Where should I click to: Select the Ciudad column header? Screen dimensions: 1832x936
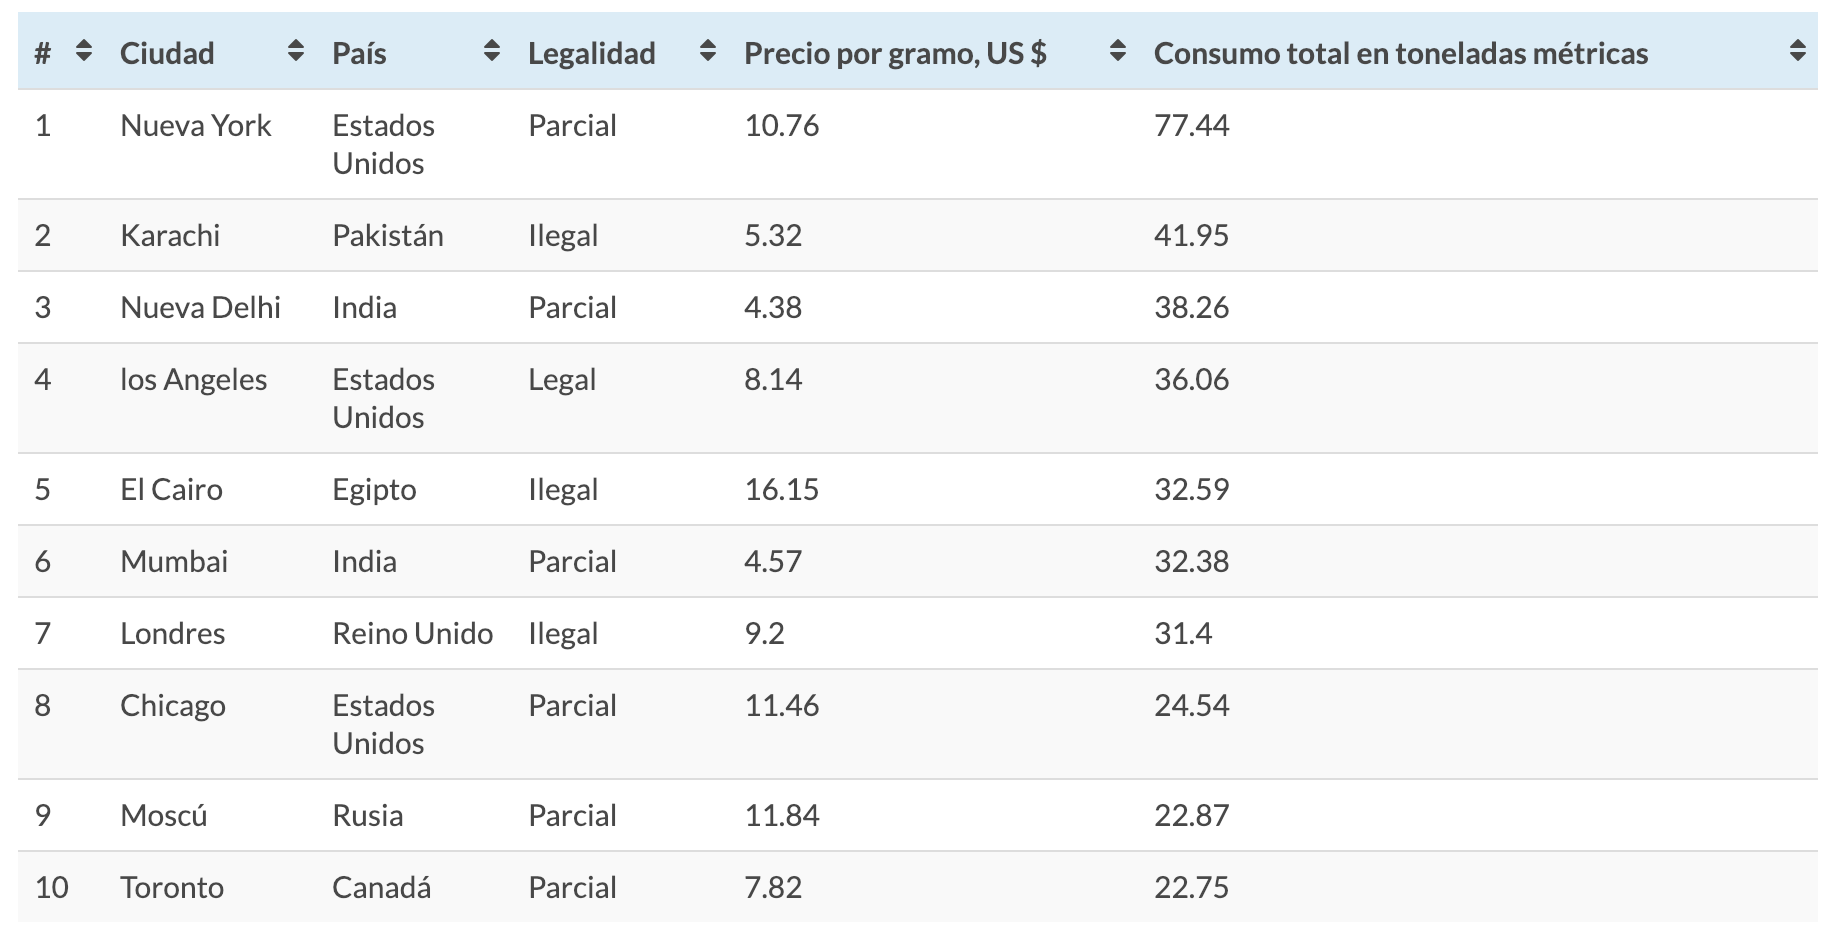[x=168, y=52]
